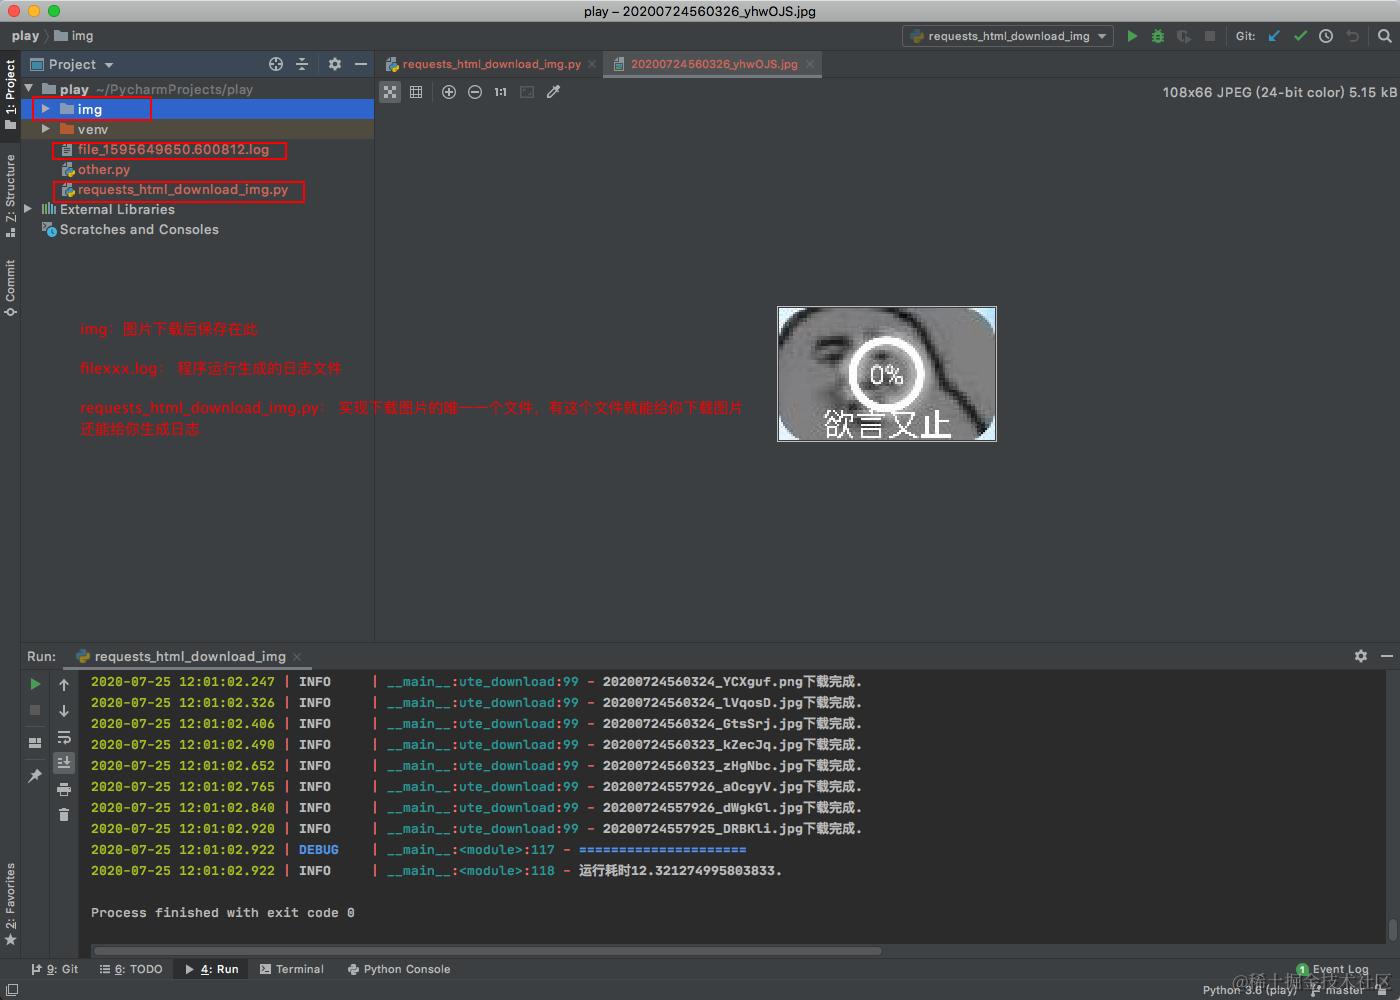Zoom in on the image with the plus icon
Viewport: 1400px width, 1000px height.
[449, 91]
